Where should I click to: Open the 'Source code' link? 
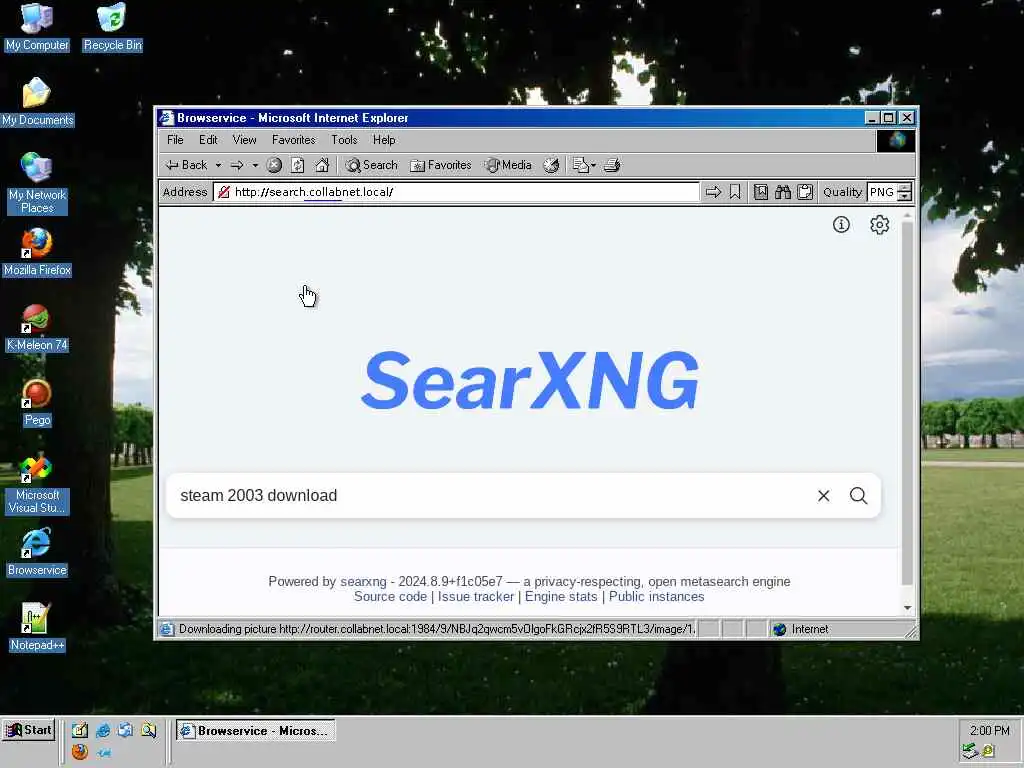coord(390,596)
